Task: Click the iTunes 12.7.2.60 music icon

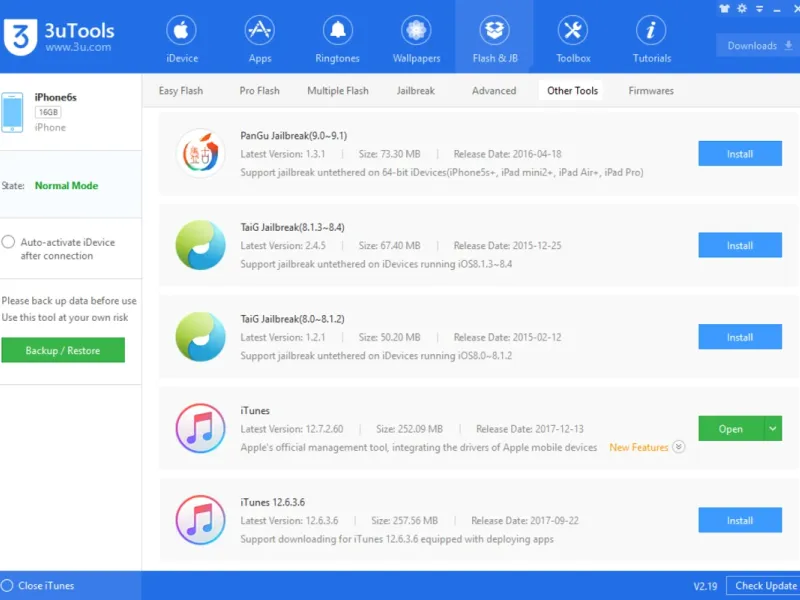Action: pyautogui.click(x=201, y=429)
